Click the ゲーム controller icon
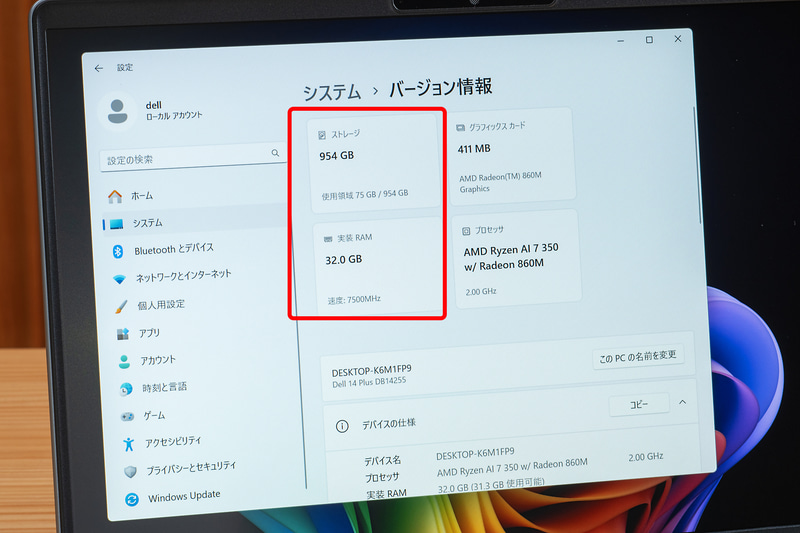This screenshot has width=800, height=533. coord(127,417)
